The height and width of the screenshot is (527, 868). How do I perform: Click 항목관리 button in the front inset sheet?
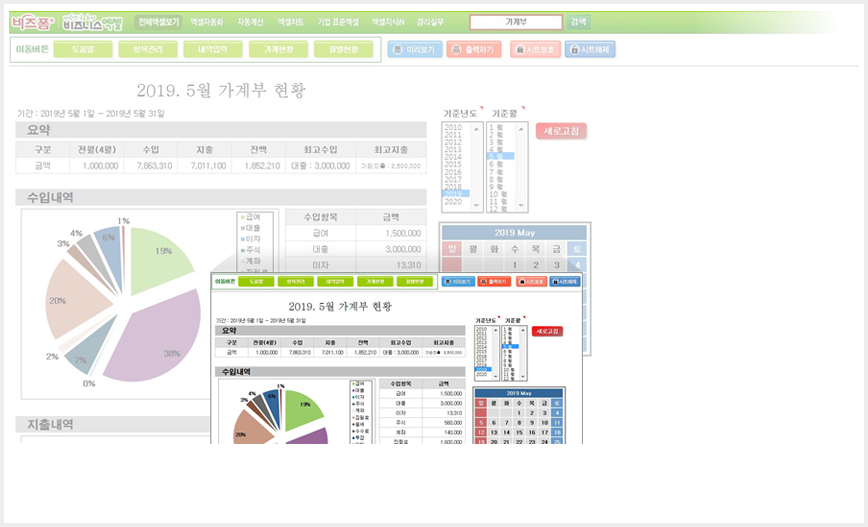coord(296,282)
